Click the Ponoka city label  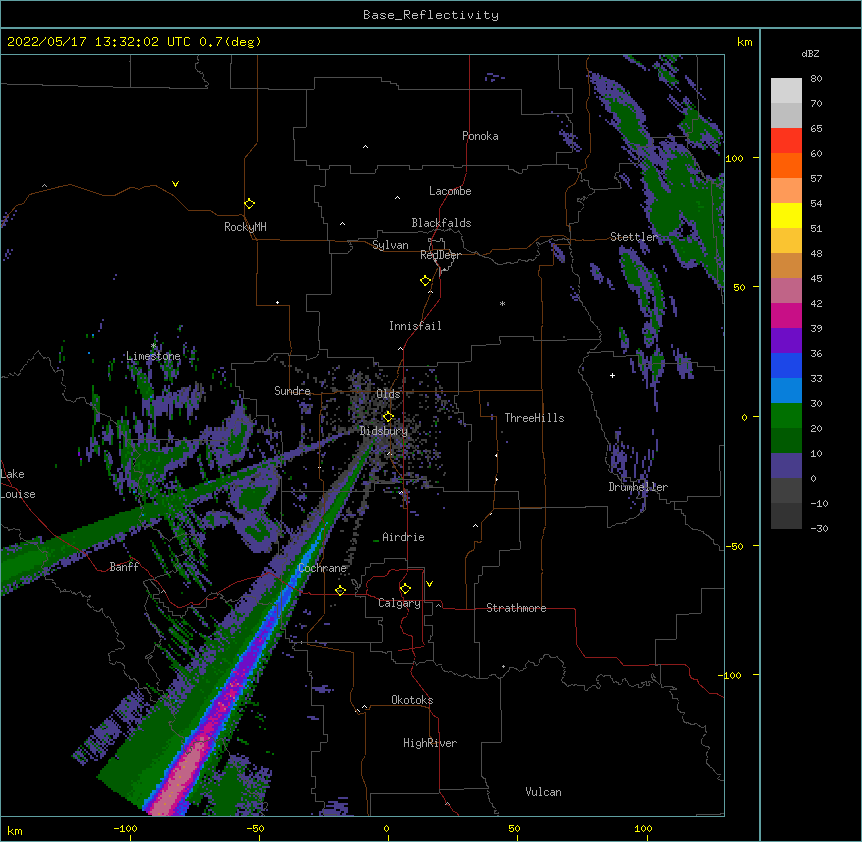480,136
